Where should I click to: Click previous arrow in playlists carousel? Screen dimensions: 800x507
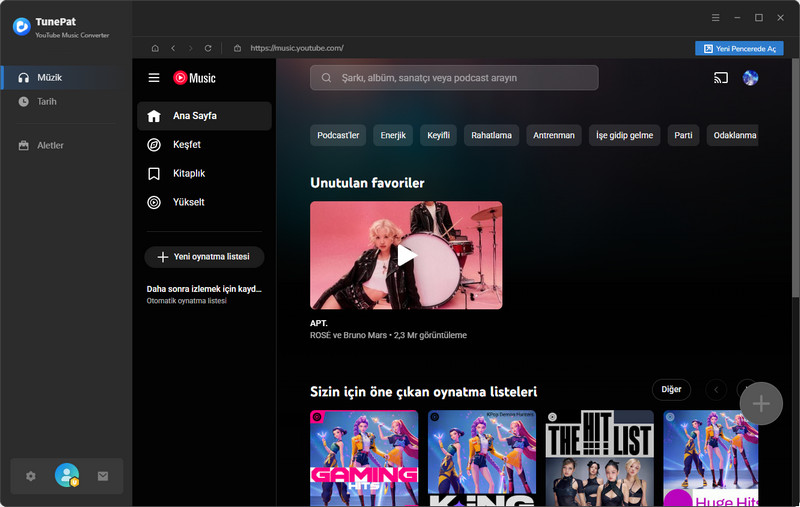[x=716, y=390]
